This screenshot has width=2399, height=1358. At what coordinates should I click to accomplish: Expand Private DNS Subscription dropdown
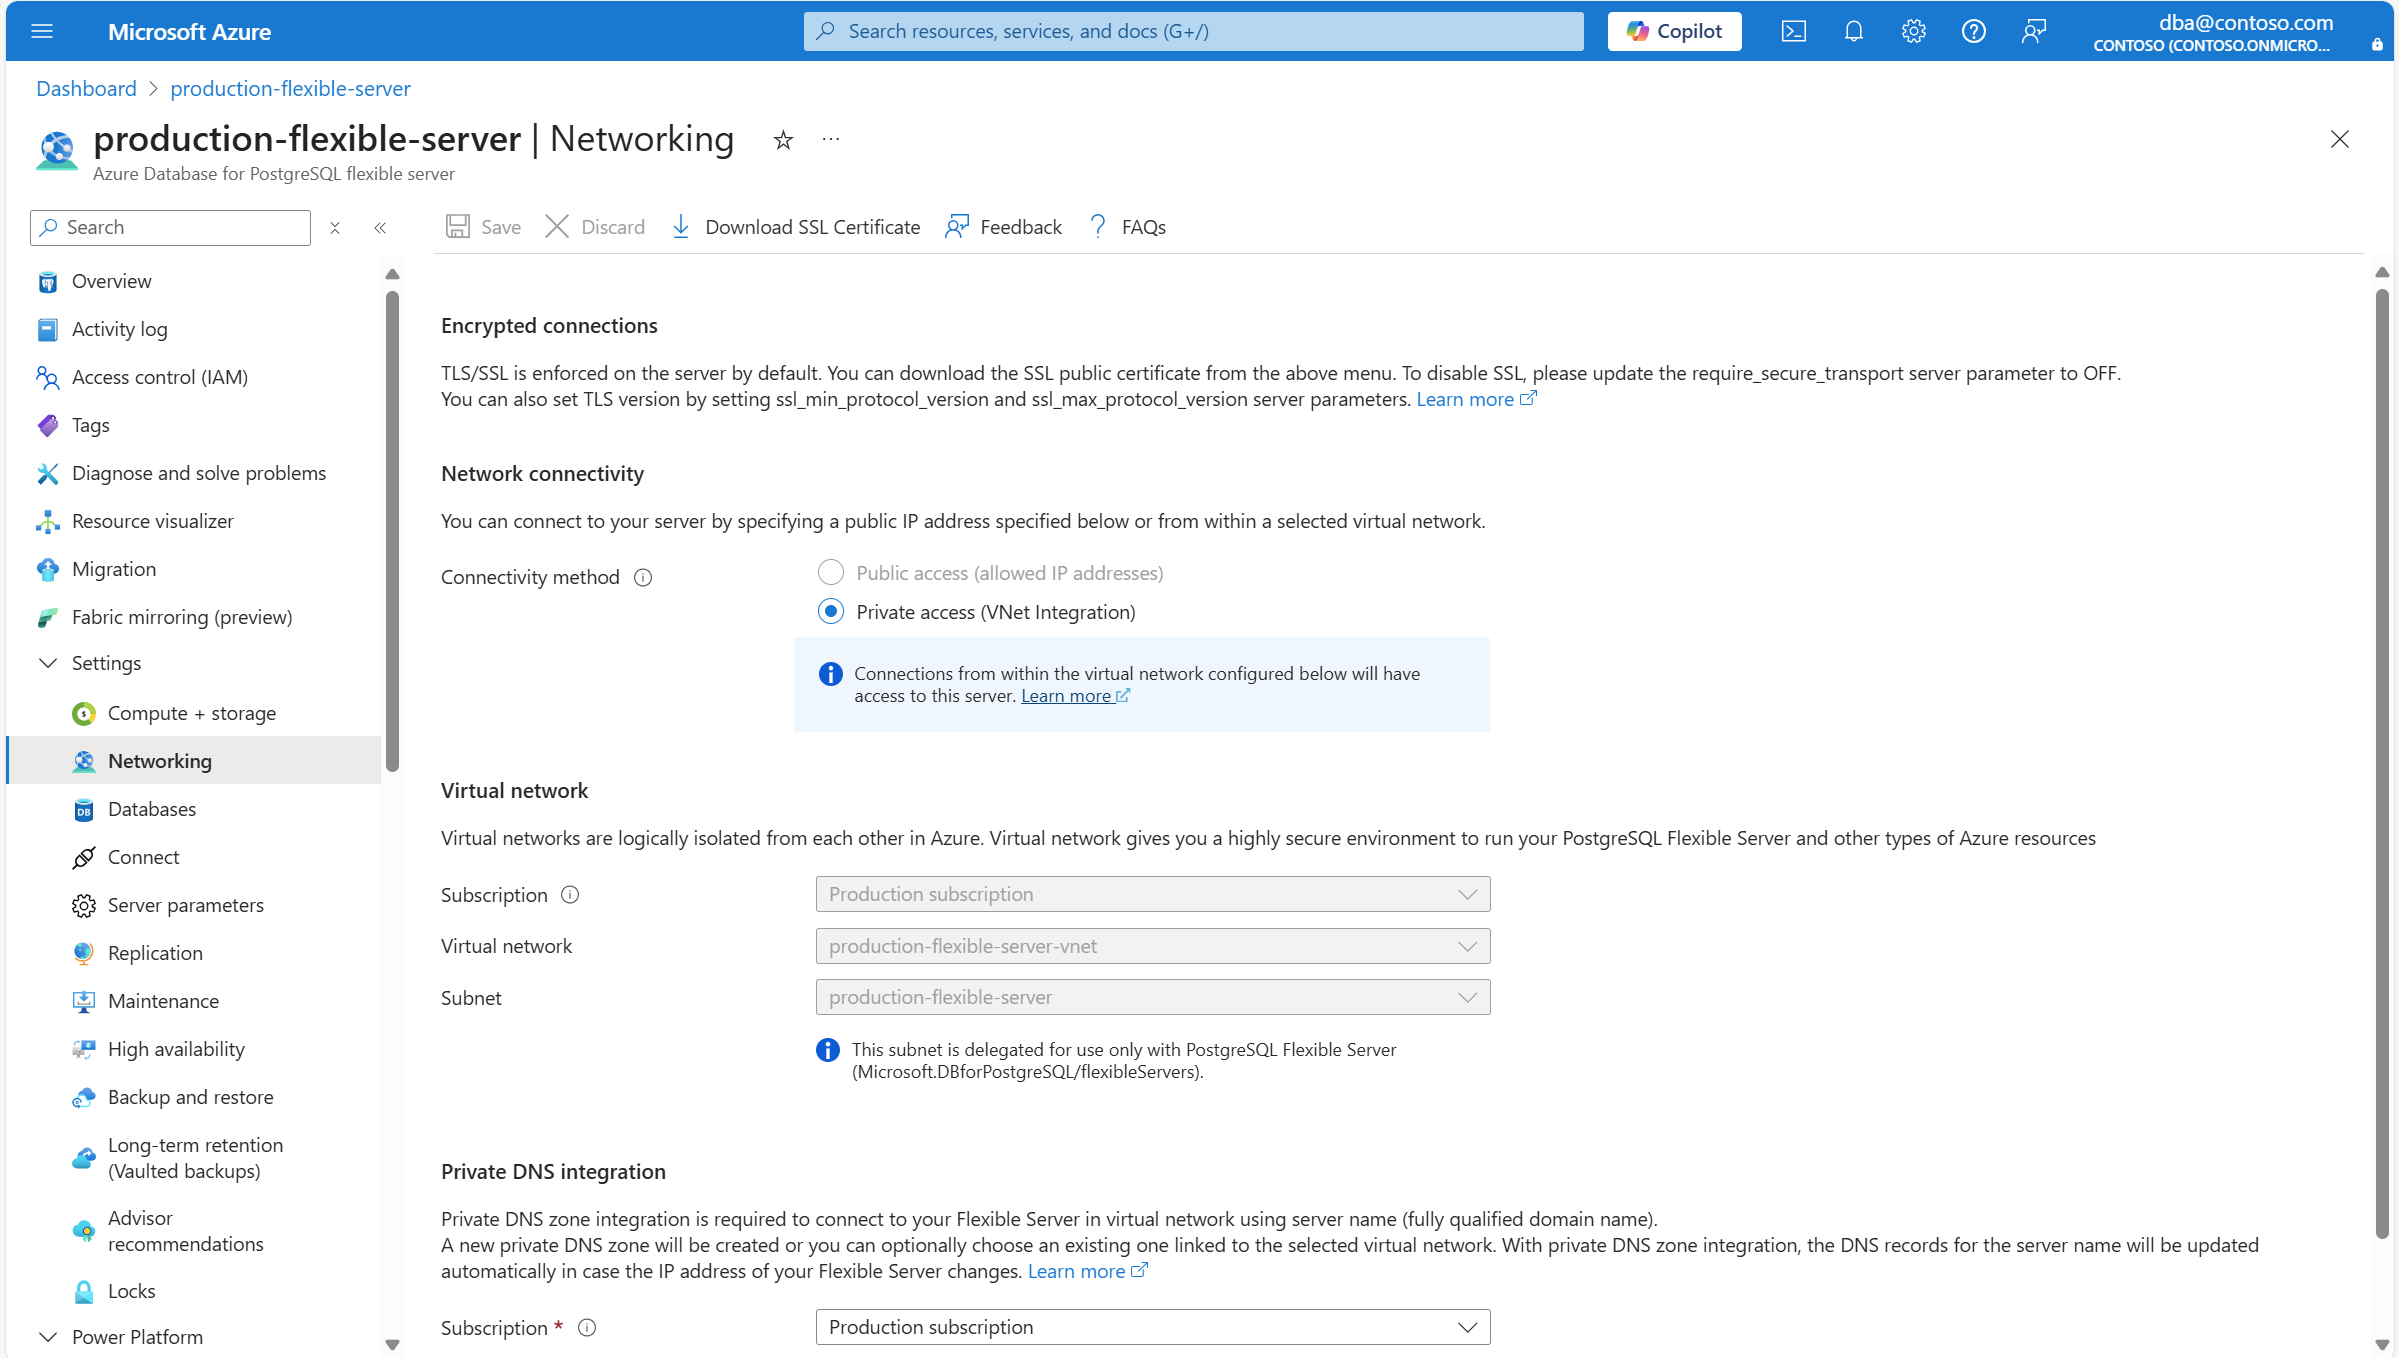pos(1152,1327)
